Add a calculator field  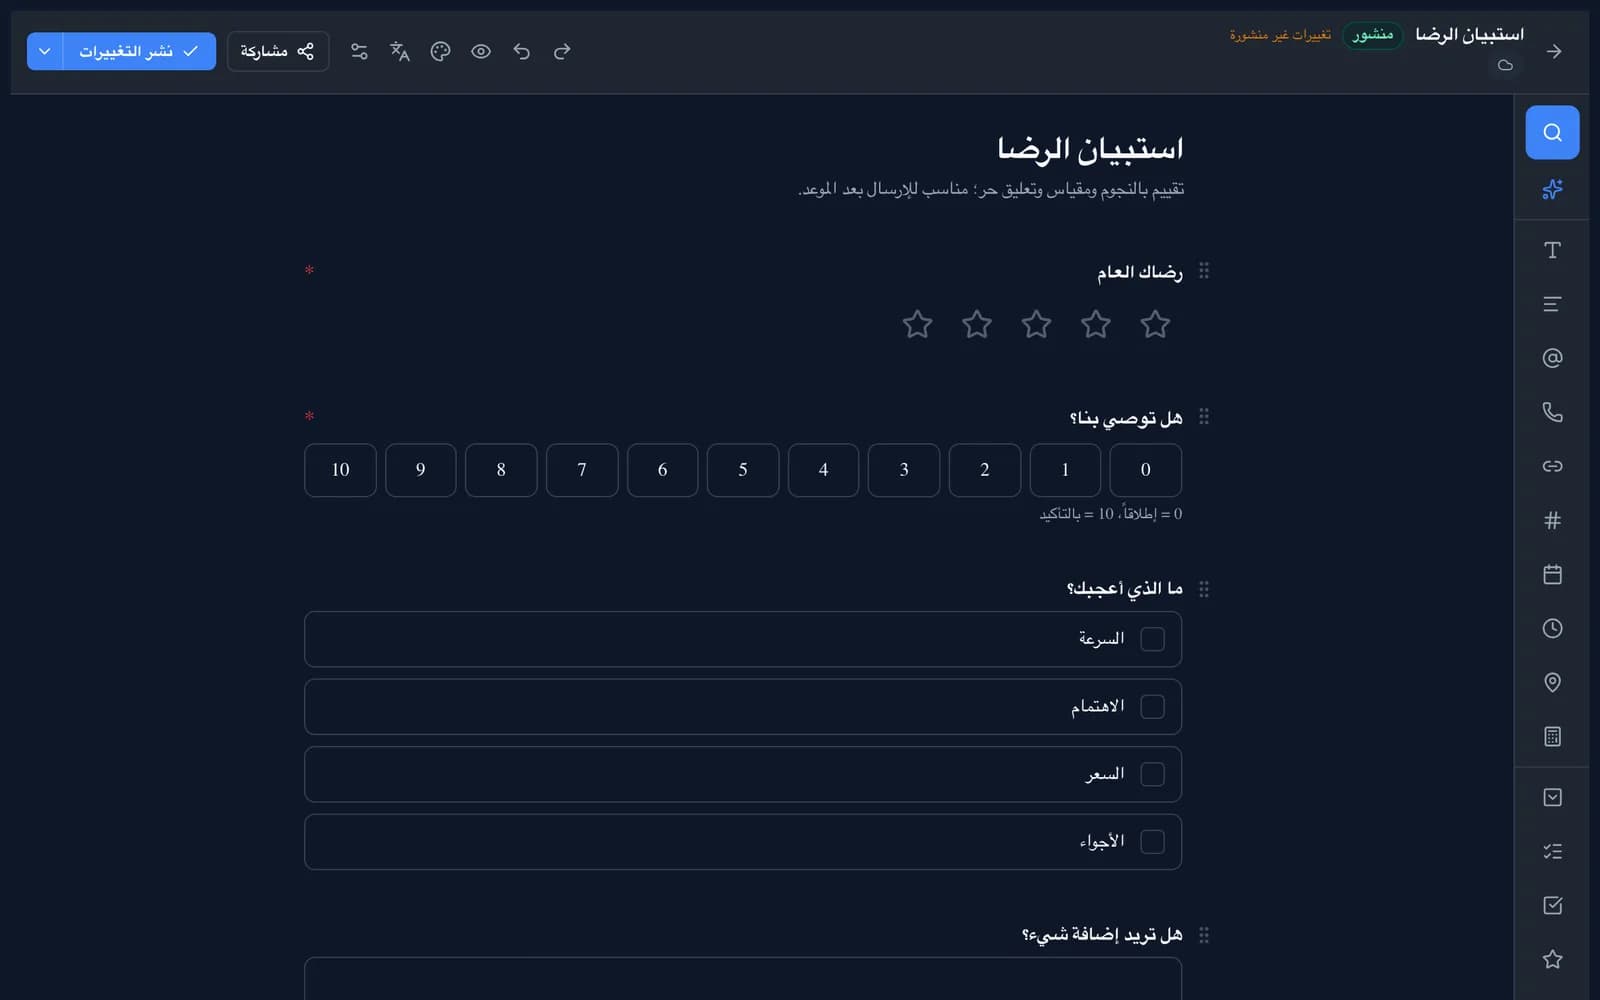pyautogui.click(x=1552, y=736)
